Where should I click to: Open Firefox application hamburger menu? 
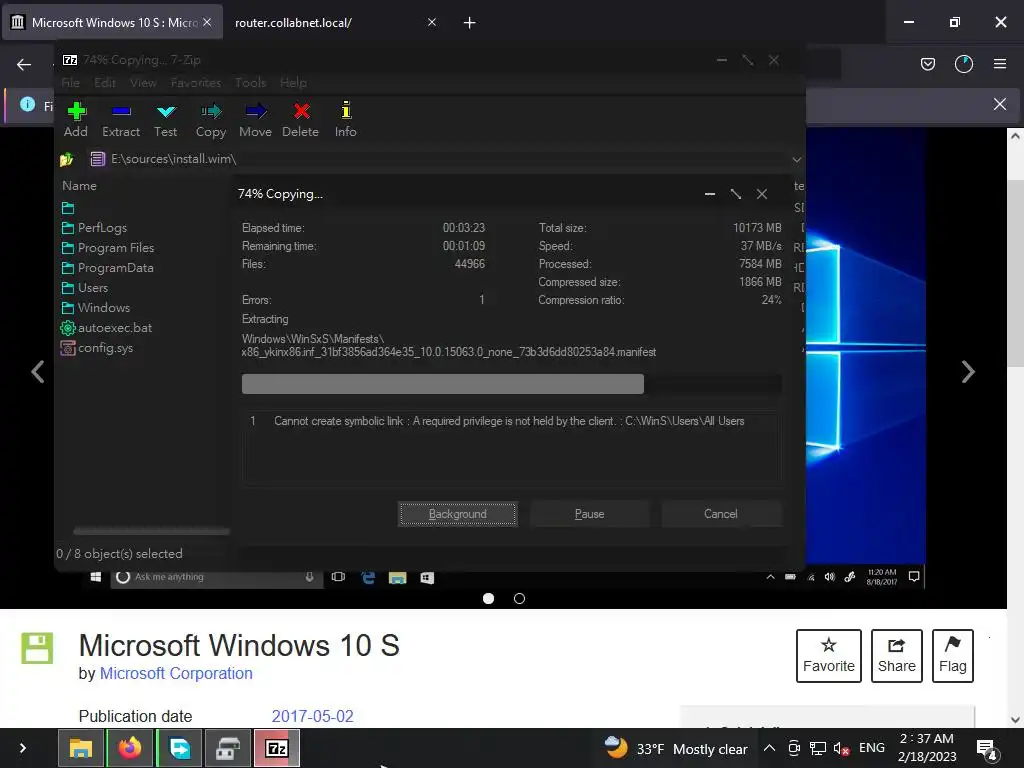tap(999, 64)
